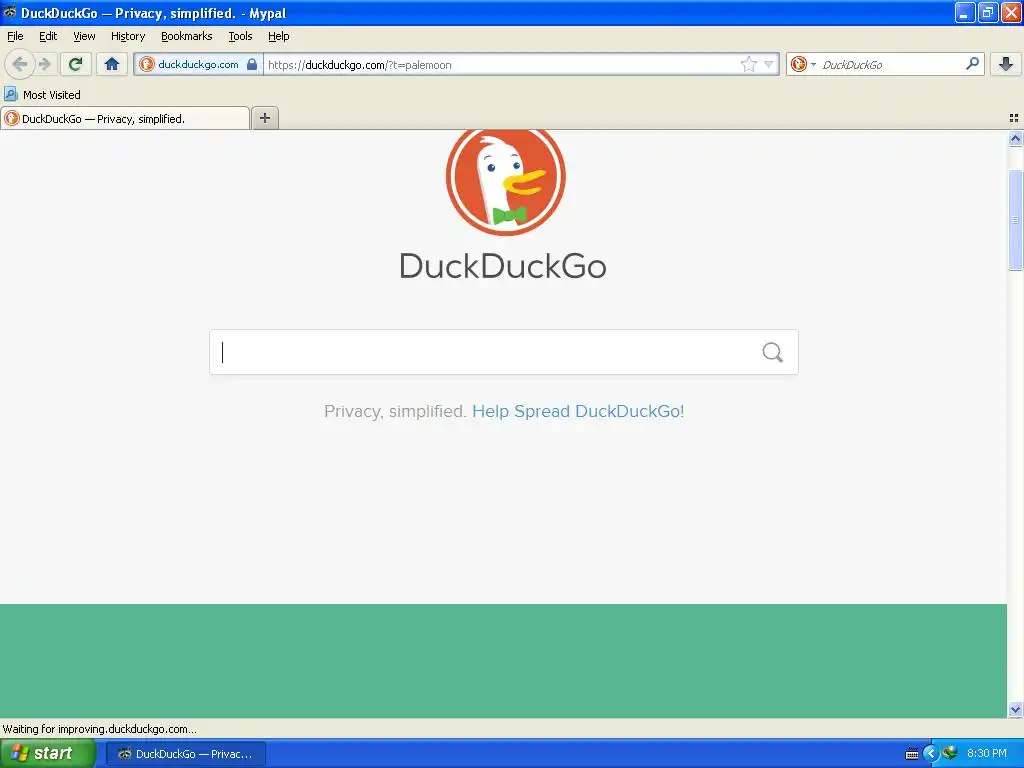Open the search engine selector dropdown

point(803,64)
